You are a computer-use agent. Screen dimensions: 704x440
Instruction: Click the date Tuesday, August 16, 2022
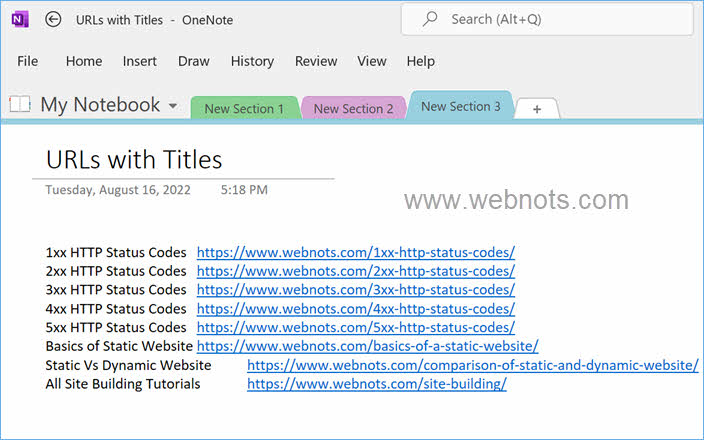(x=118, y=190)
